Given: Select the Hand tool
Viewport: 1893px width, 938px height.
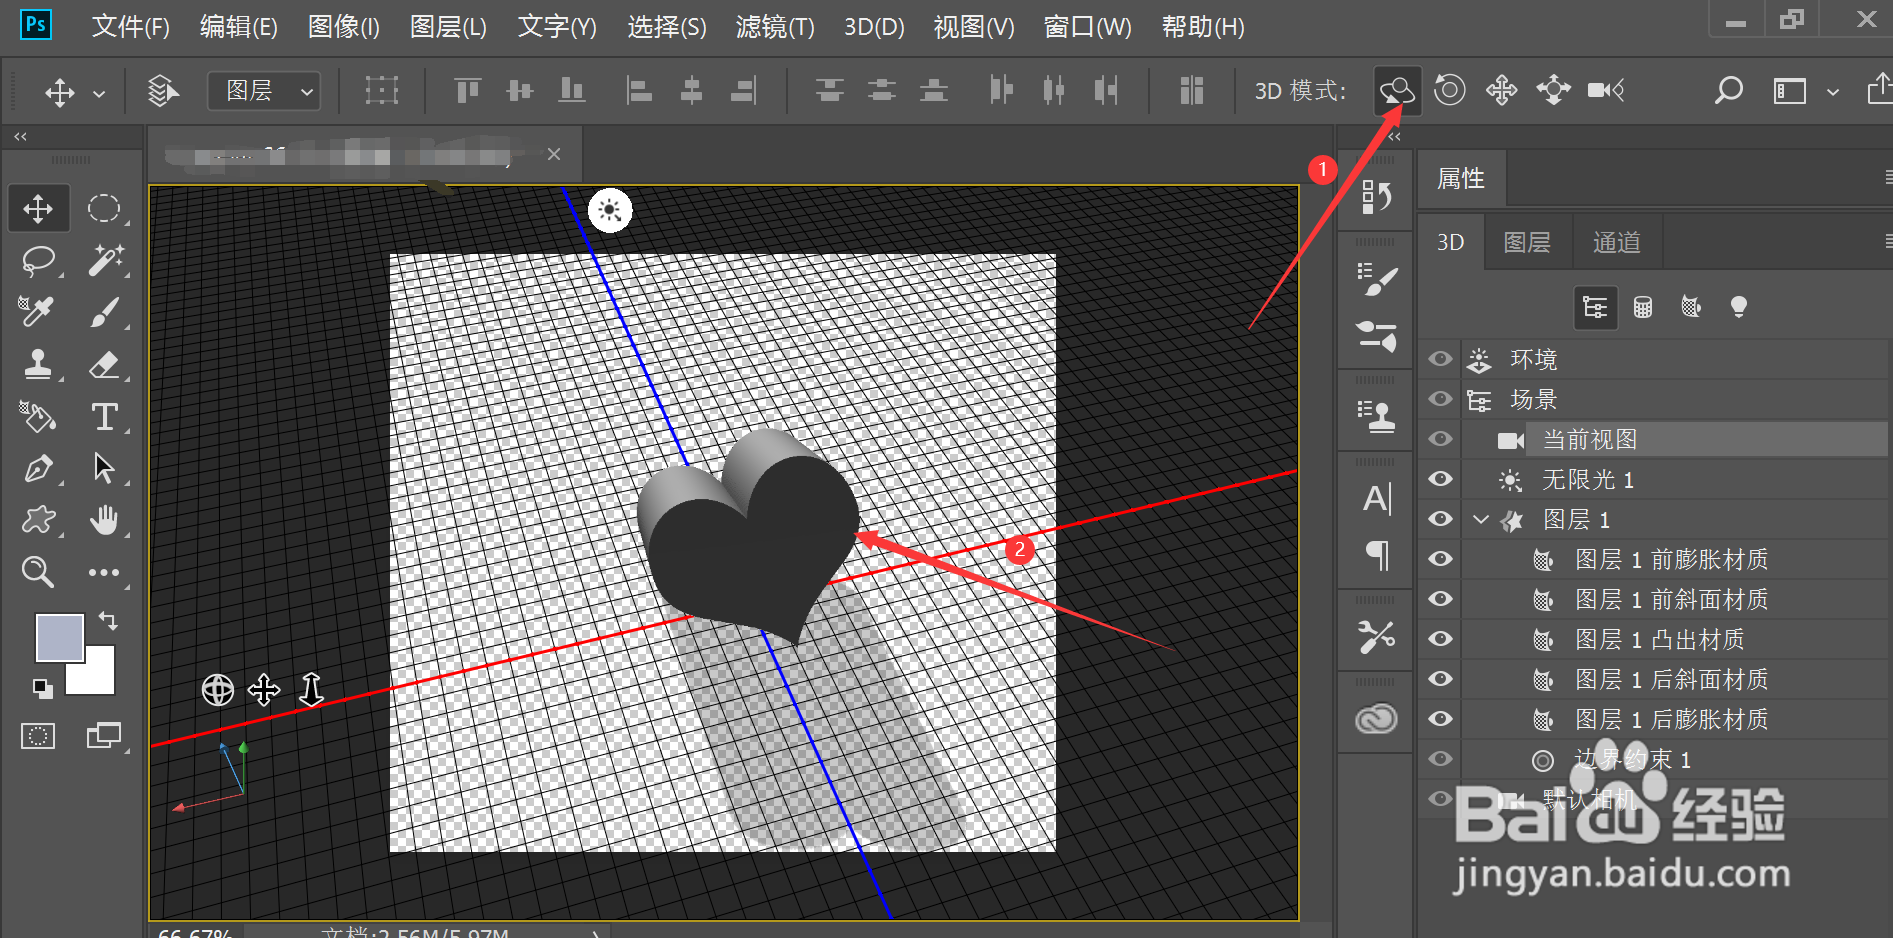Looking at the screenshot, I should point(104,520).
